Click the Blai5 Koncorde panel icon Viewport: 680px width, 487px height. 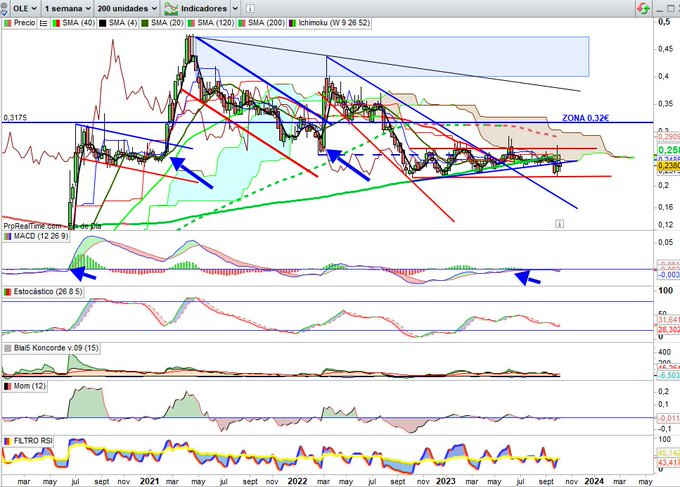click(7, 348)
